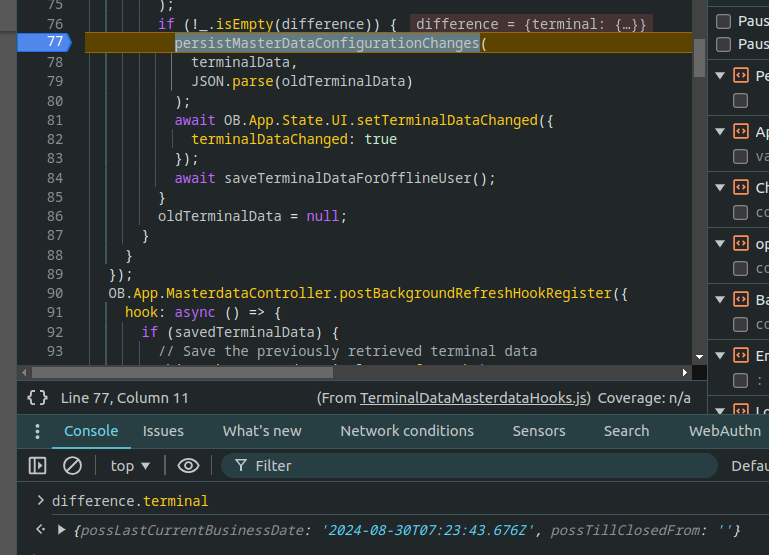The image size is (769, 555).
Task: Switch to the Issues tab
Action: coord(163,431)
